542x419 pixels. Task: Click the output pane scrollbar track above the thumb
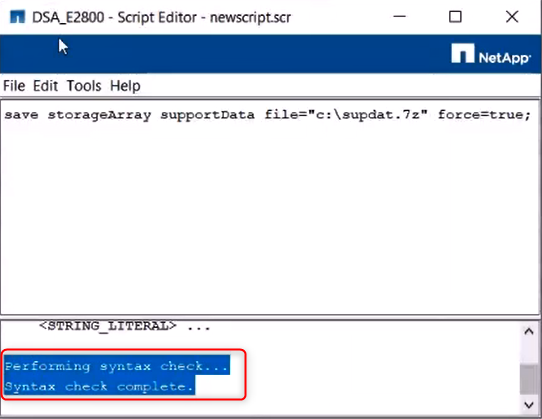(529, 352)
